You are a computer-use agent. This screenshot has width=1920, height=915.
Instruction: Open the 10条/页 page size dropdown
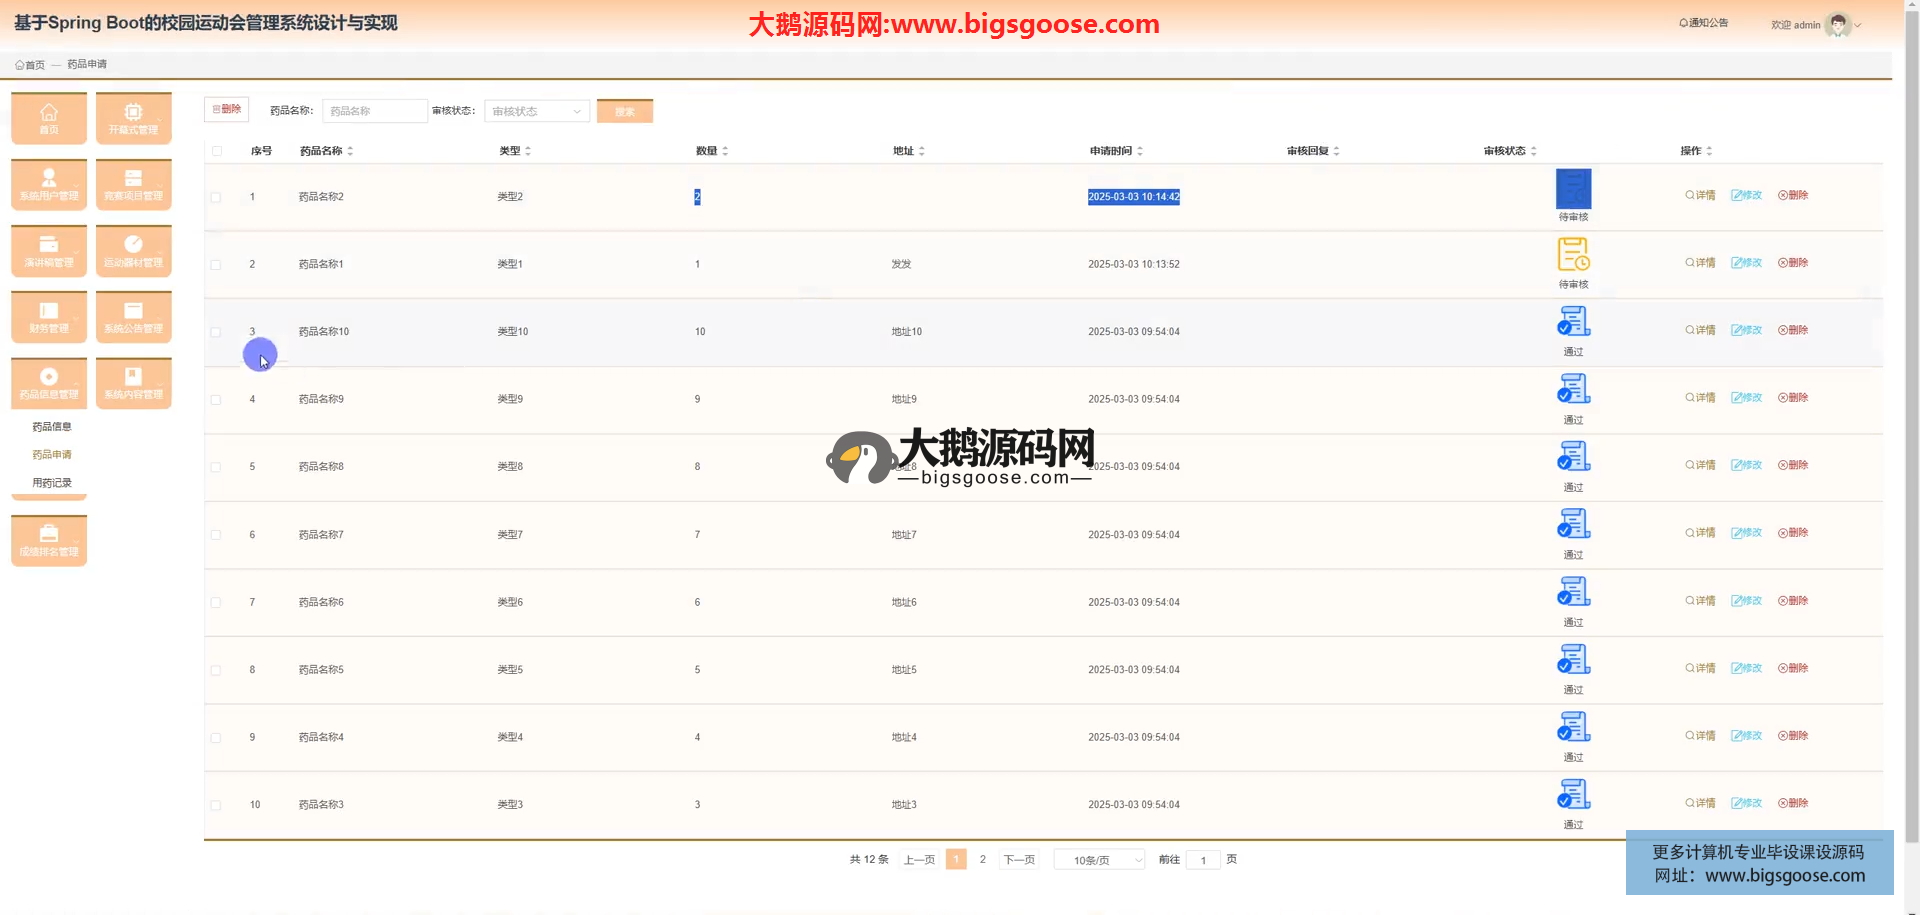point(1099,860)
